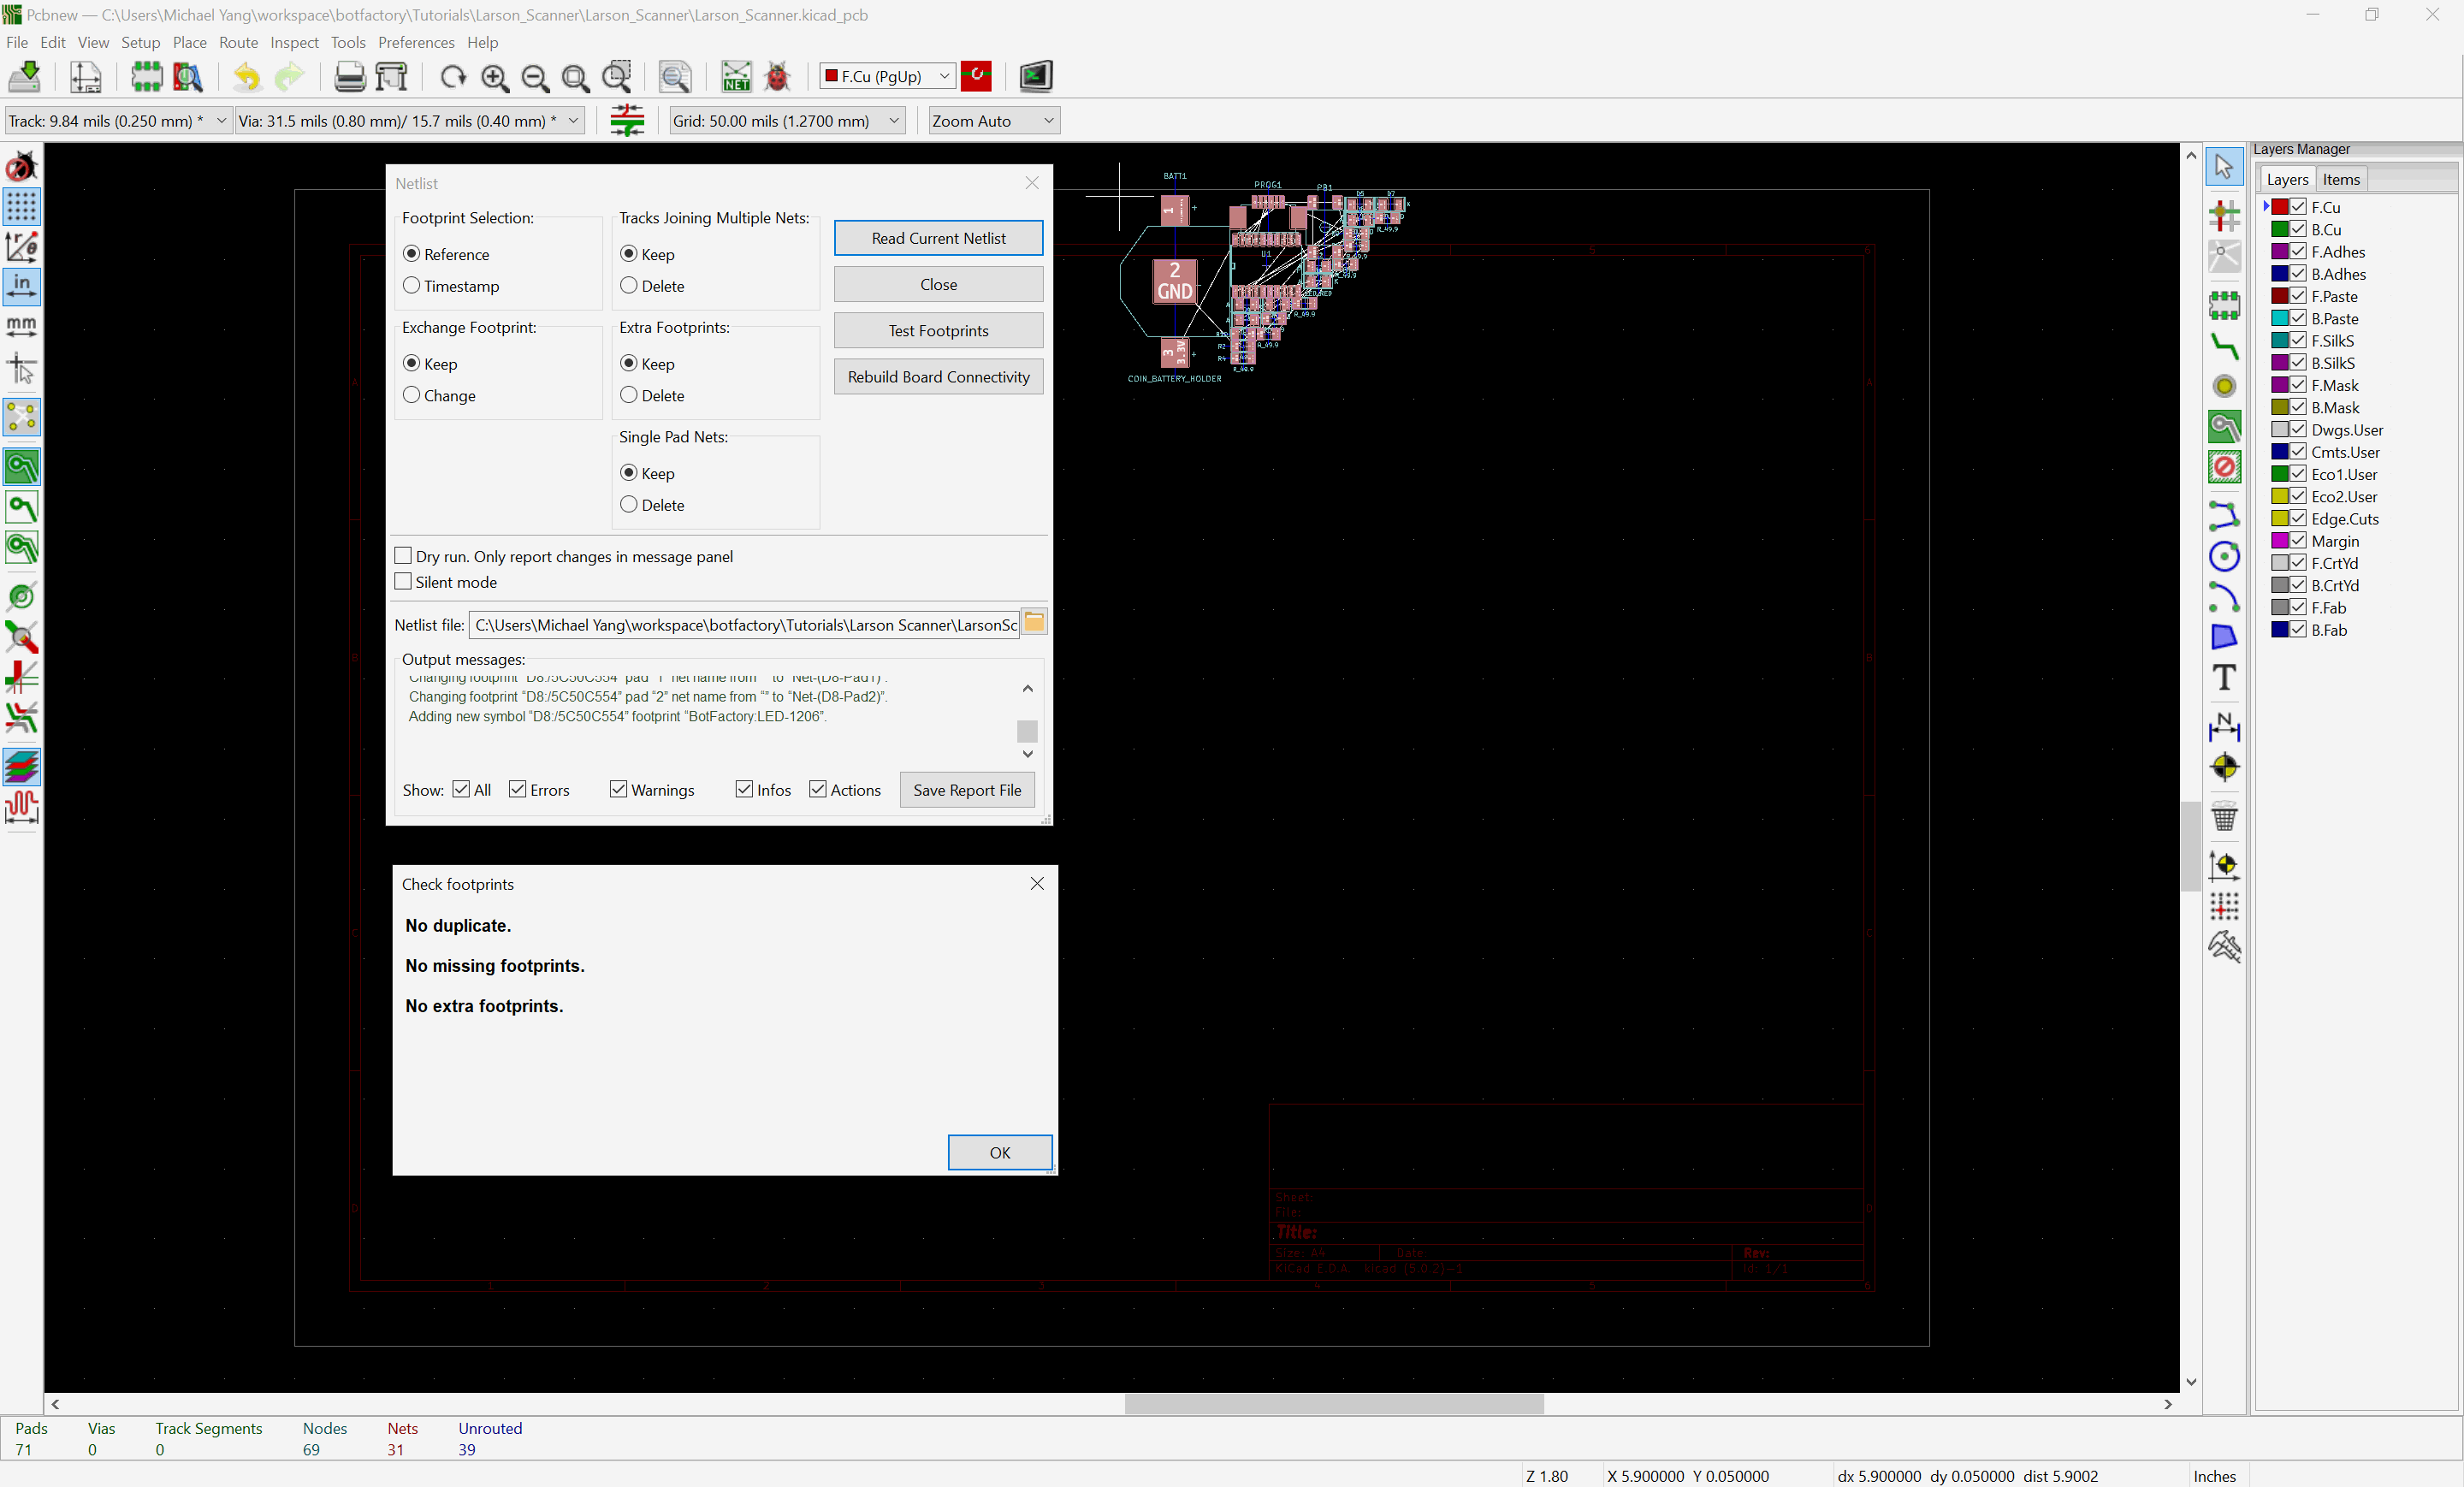2464x1487 pixels.
Task: Click OK in Check footprints dialog
Action: (x=999, y=1152)
